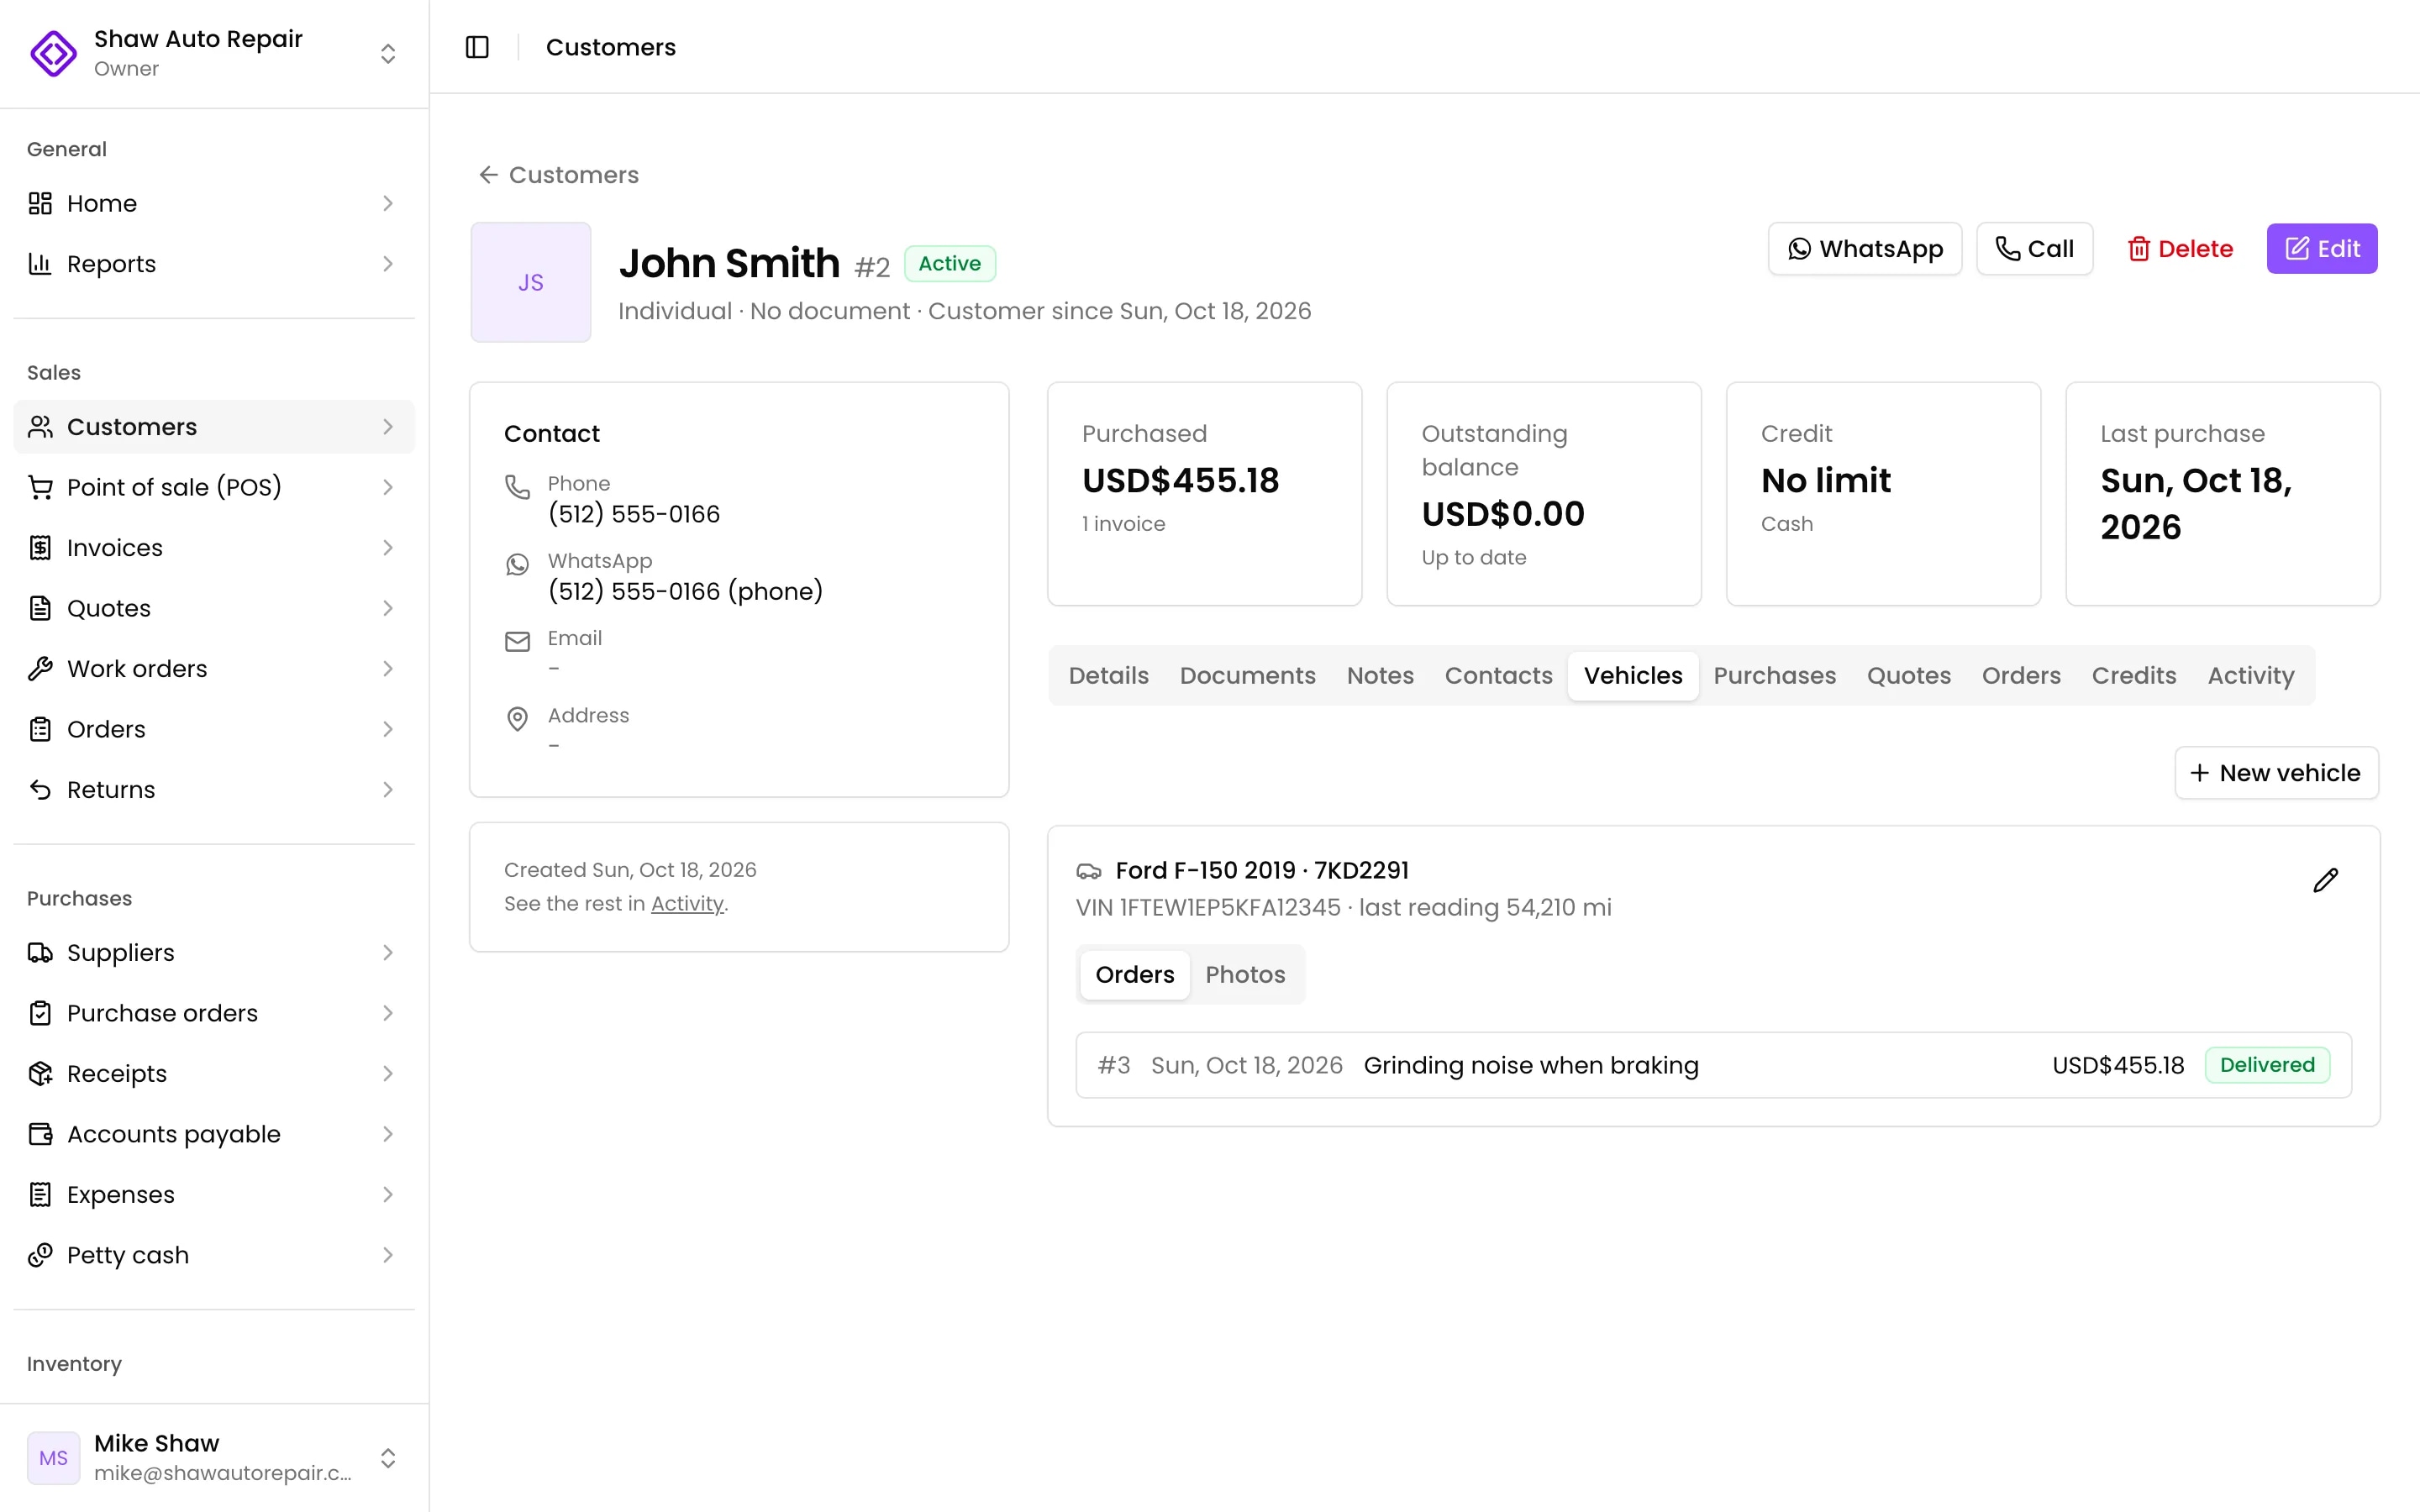Switch to the Photos tab for the vehicle
The height and width of the screenshot is (1512, 2420).
click(x=1245, y=975)
